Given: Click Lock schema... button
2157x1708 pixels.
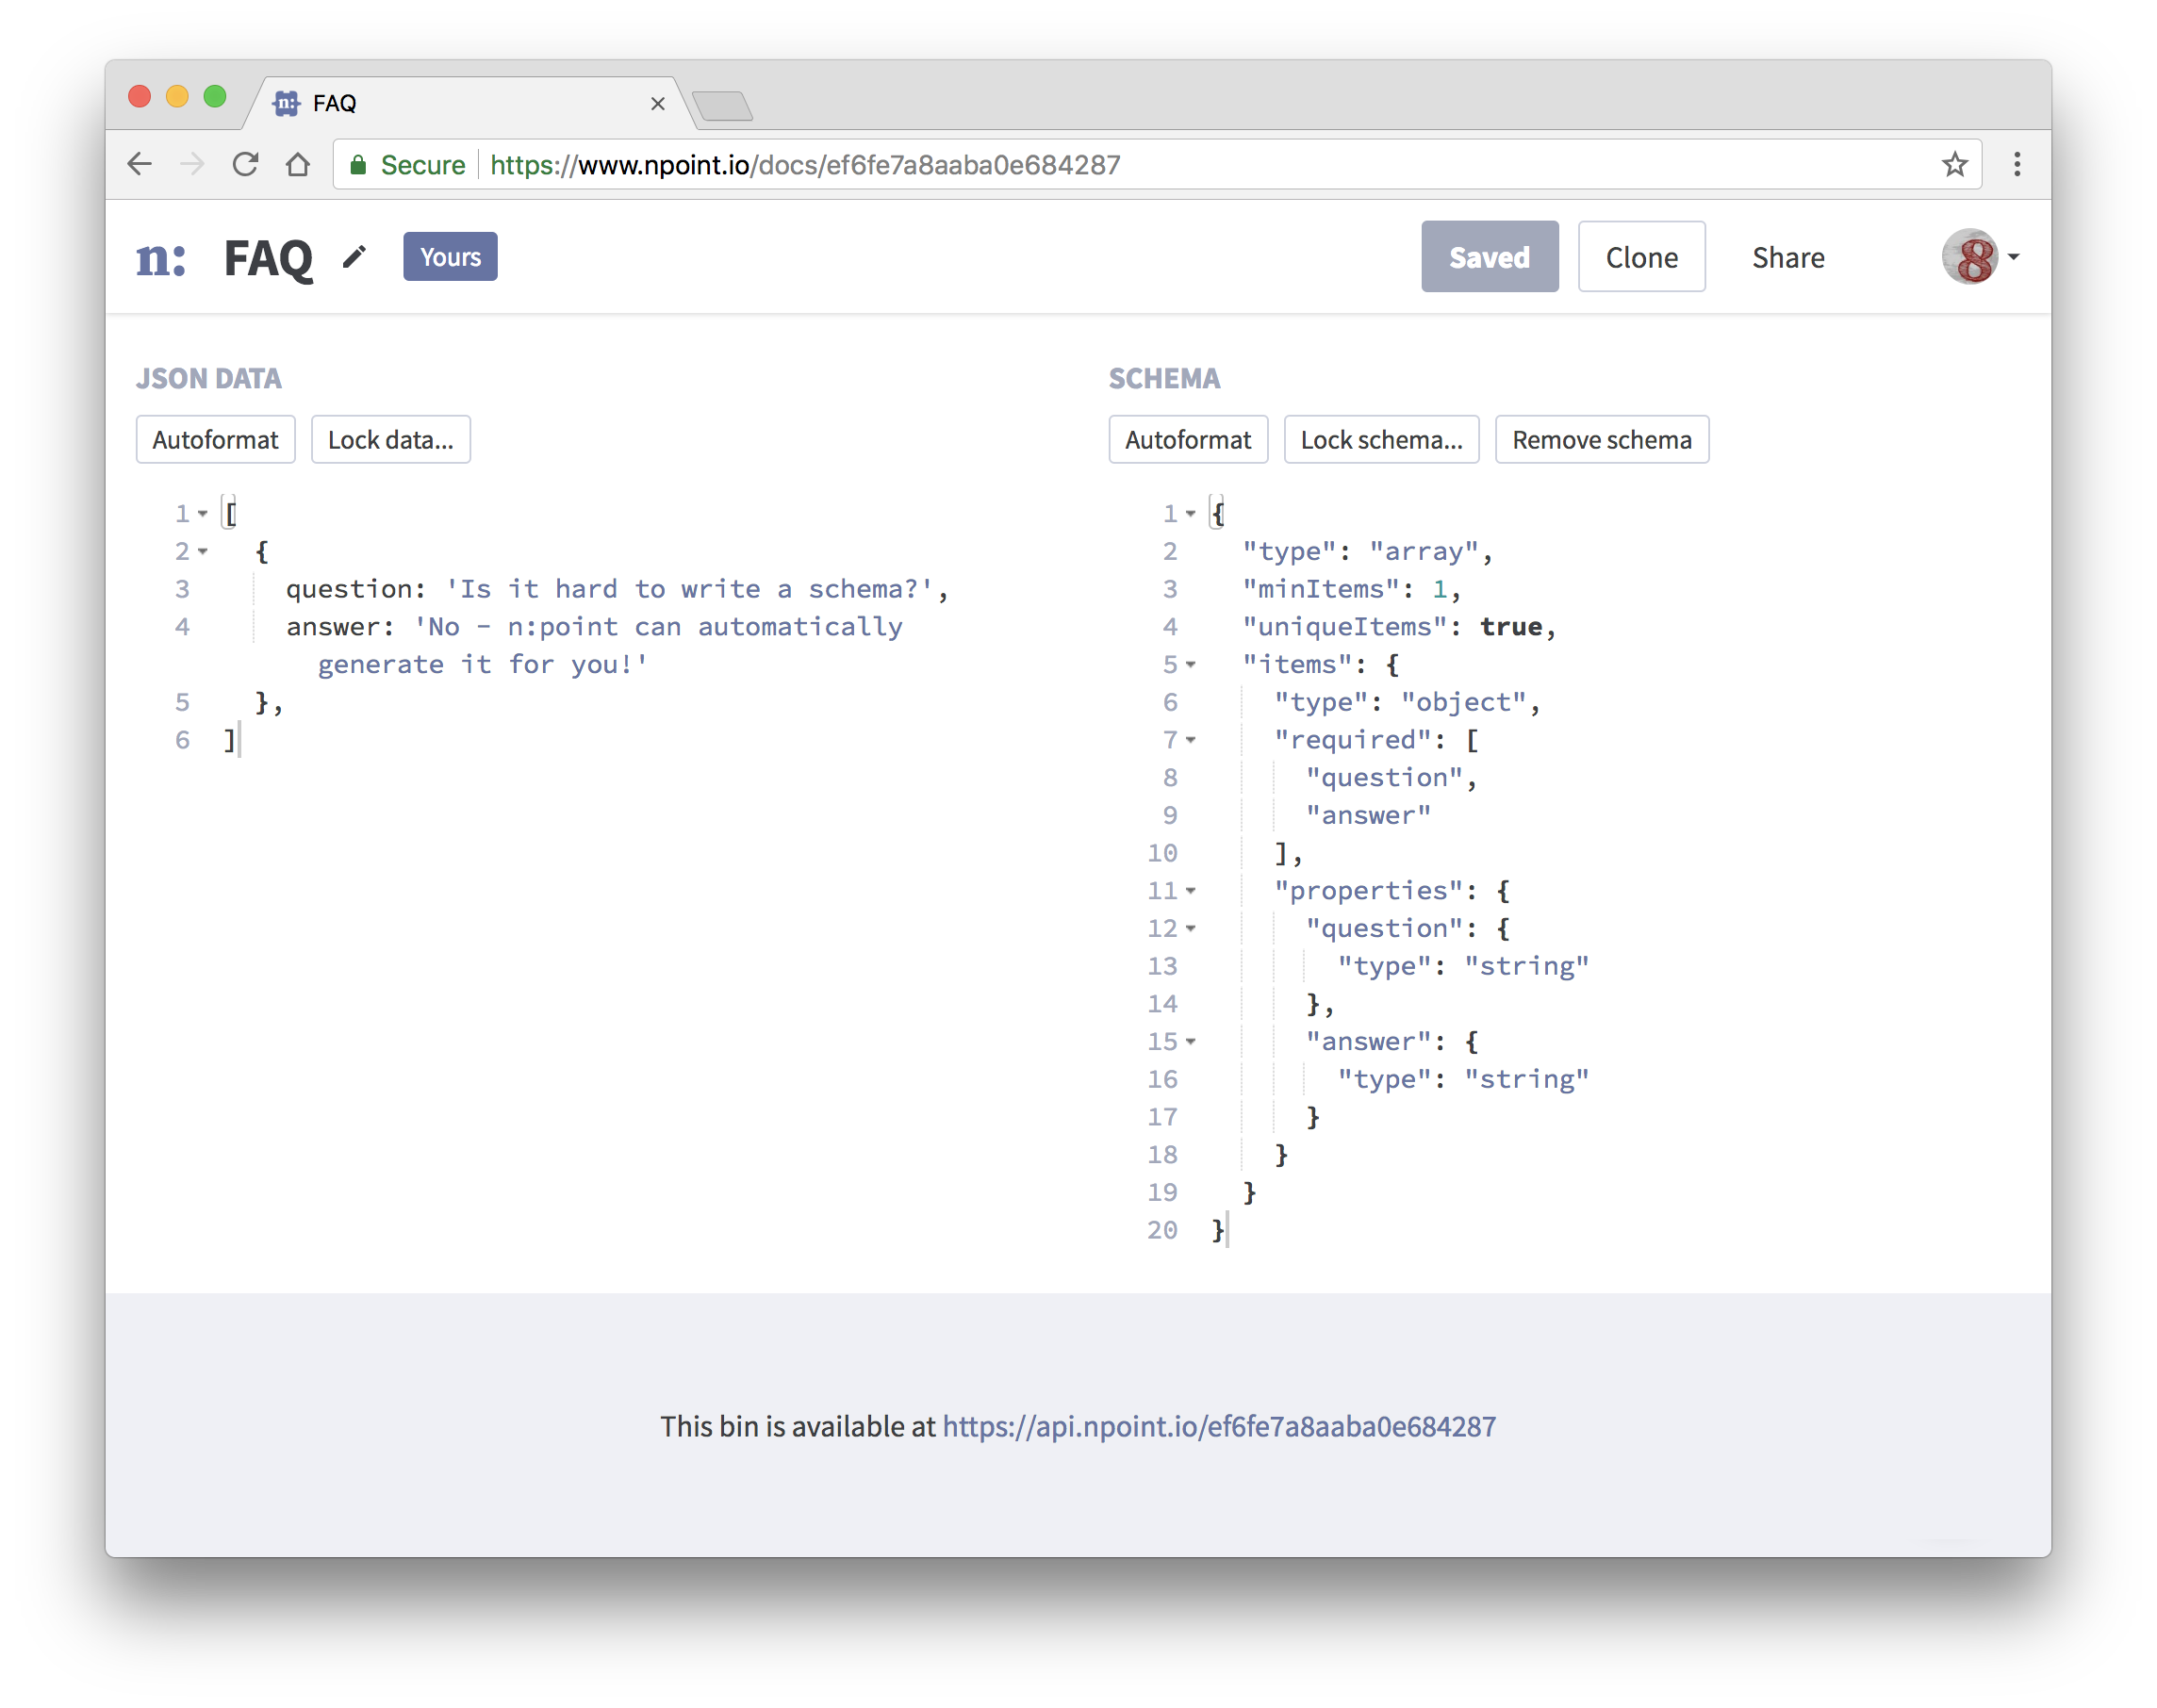Looking at the screenshot, I should tap(1380, 440).
